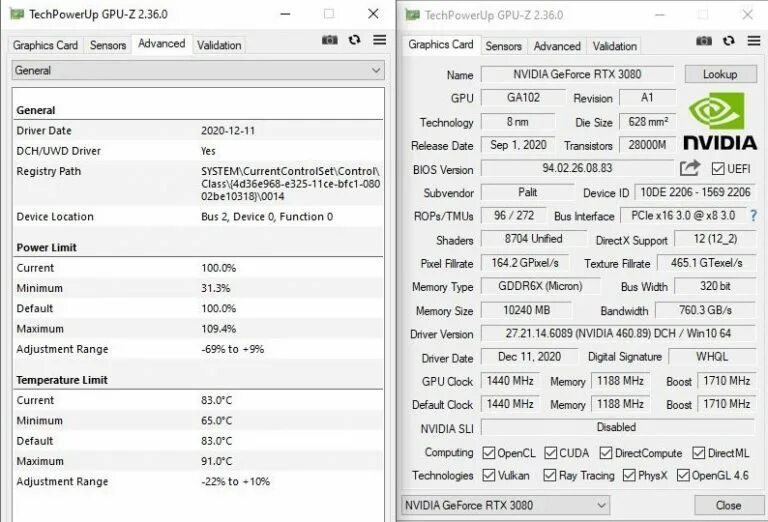Click the BIOS export share icon
The image size is (768, 522).
click(x=690, y=168)
